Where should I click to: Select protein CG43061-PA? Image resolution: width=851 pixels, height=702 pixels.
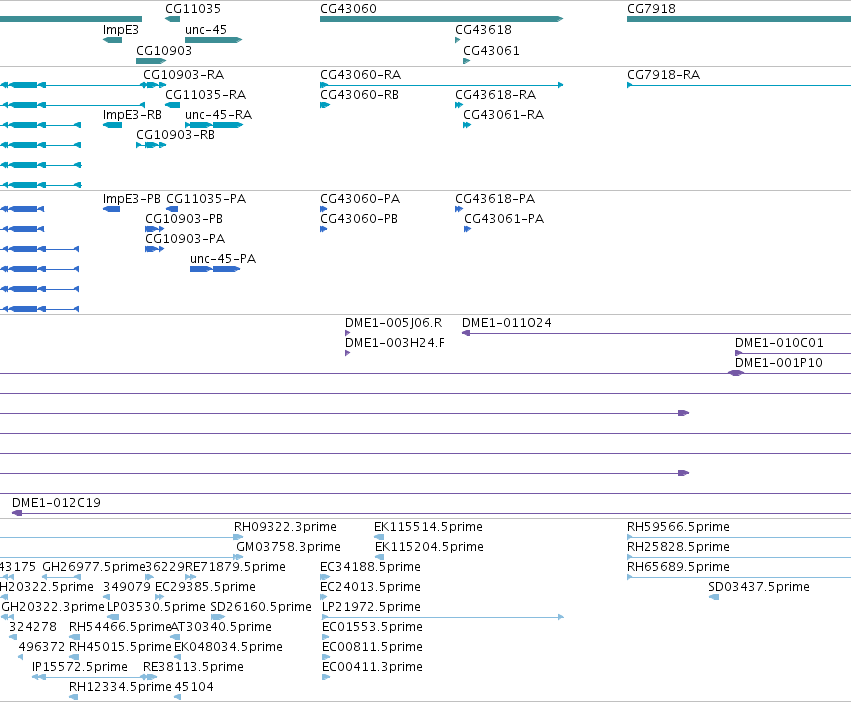[x=504, y=219]
